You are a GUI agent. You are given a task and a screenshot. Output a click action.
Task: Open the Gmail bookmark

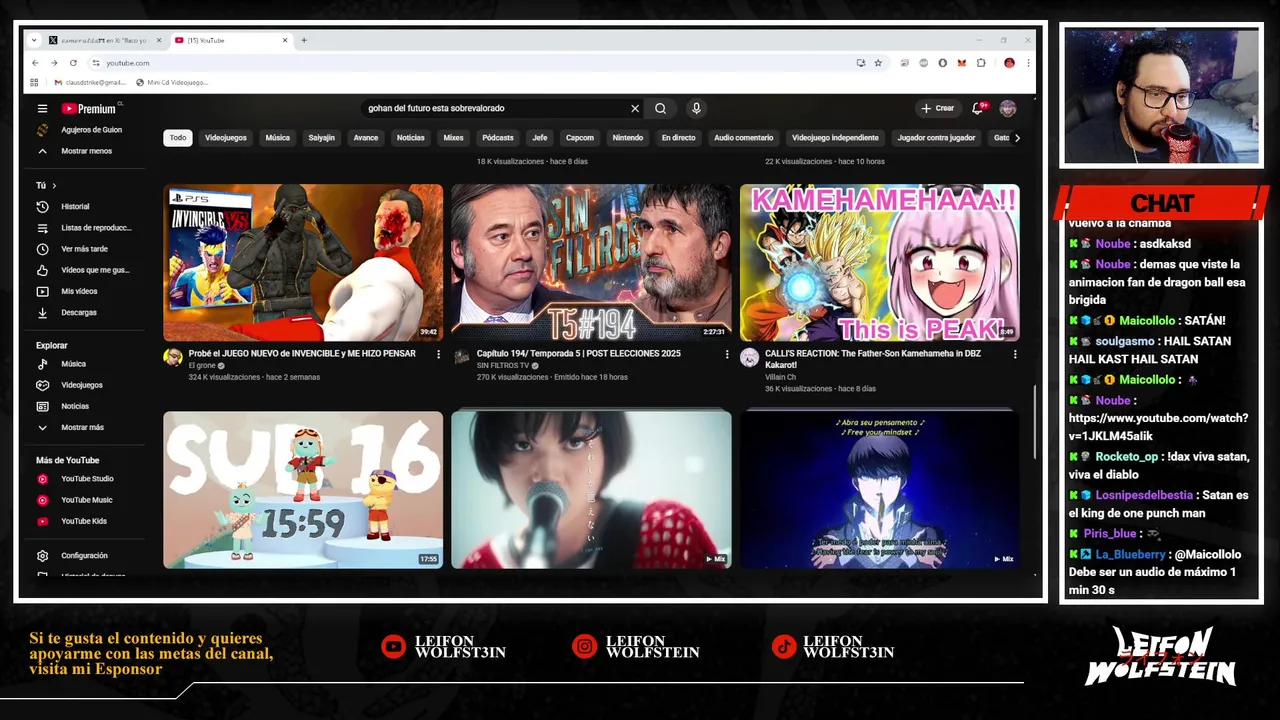[x=90, y=82]
